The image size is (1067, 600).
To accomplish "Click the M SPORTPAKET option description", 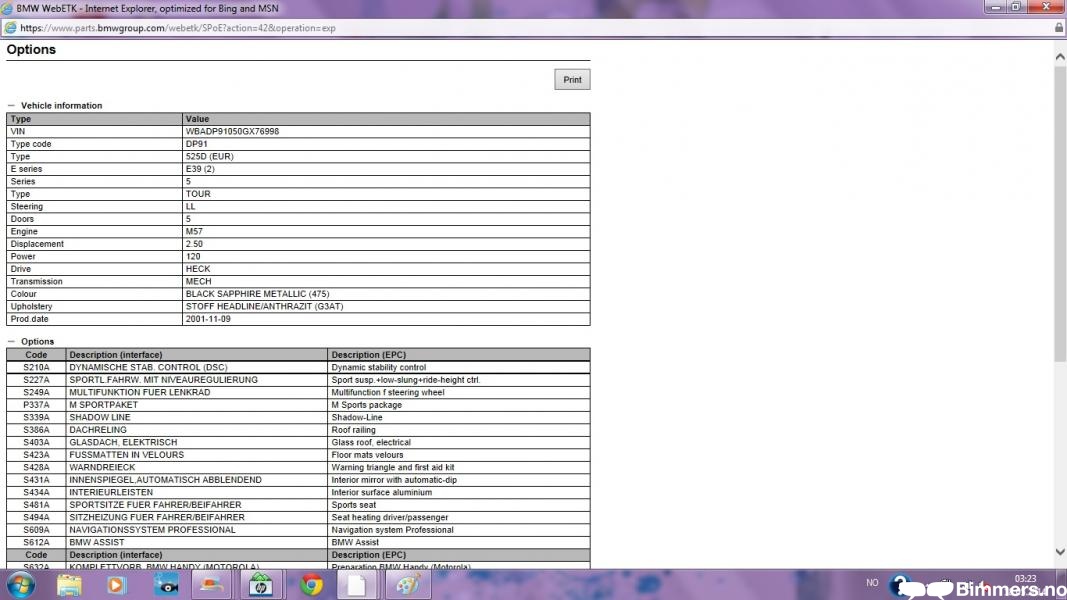I will click(x=103, y=405).
